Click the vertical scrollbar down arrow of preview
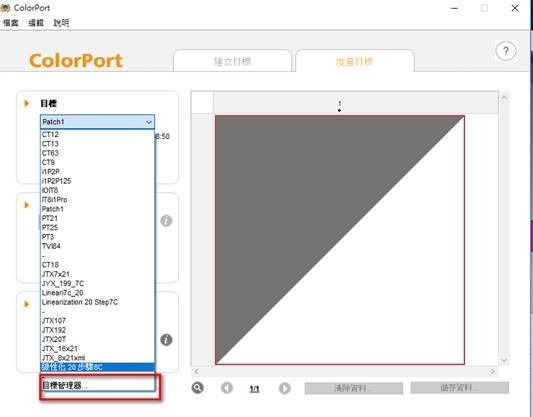 (x=504, y=360)
